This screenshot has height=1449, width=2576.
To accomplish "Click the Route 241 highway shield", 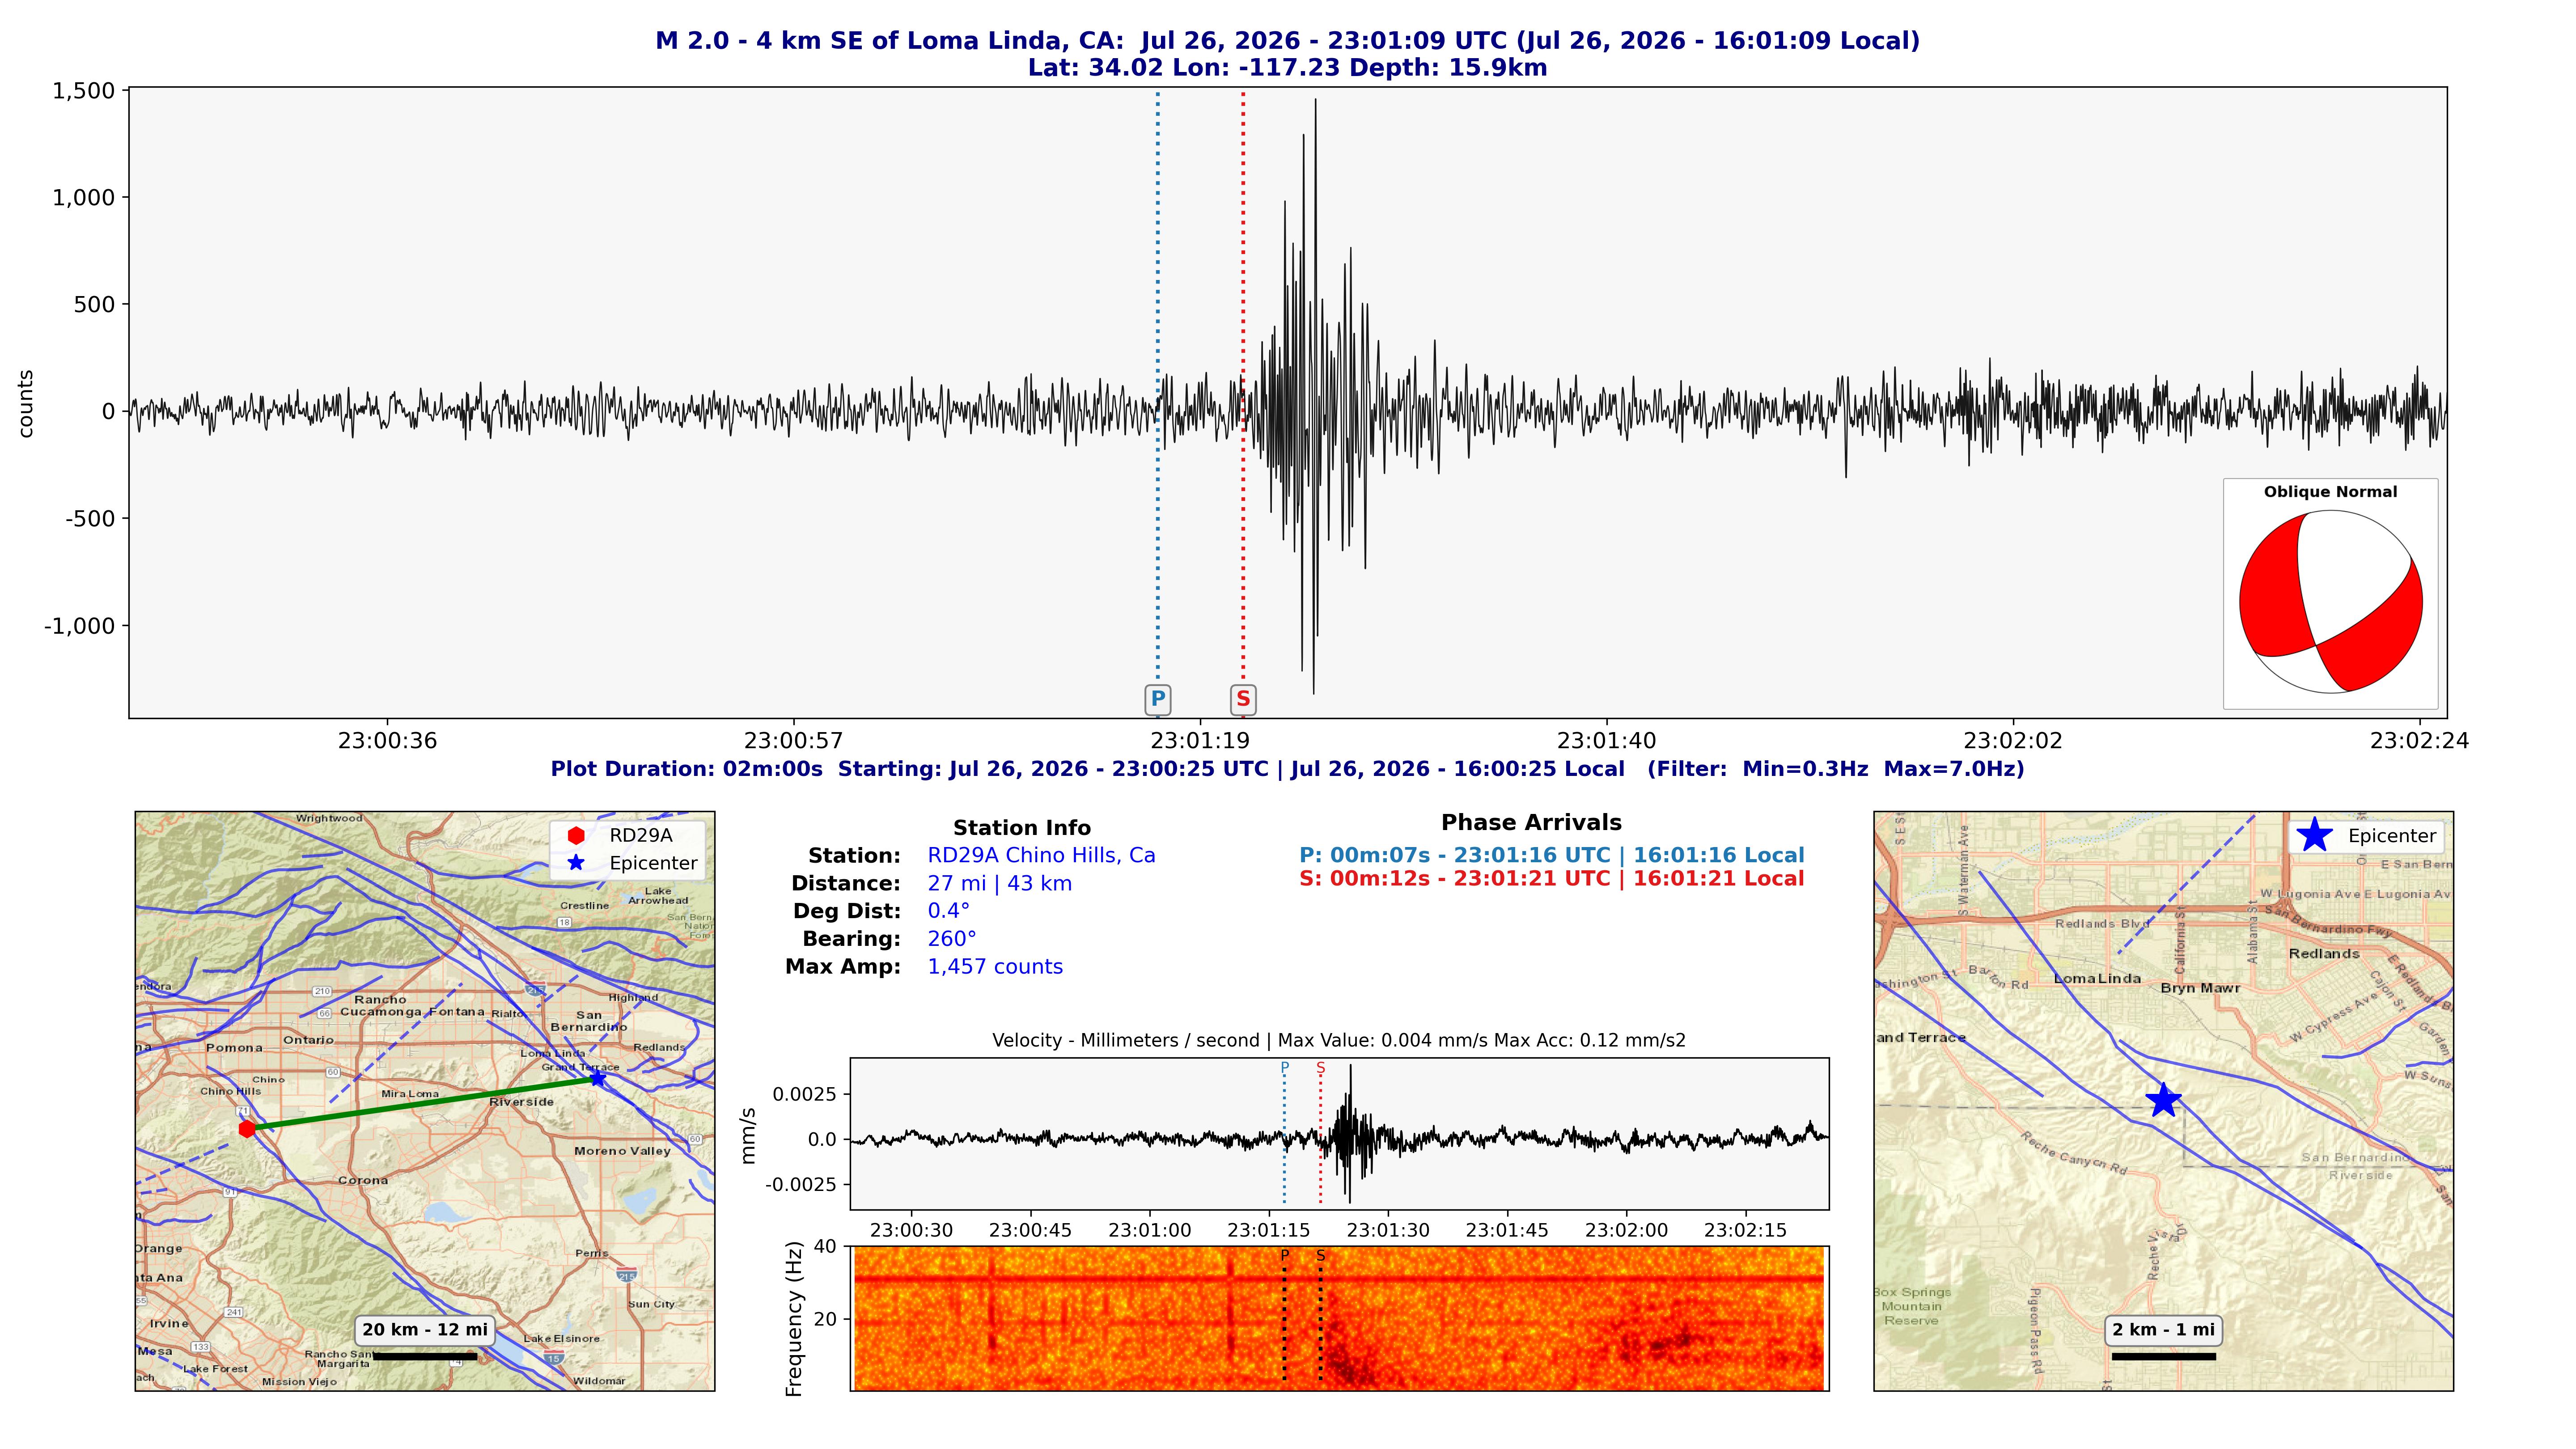I will tap(234, 1312).
